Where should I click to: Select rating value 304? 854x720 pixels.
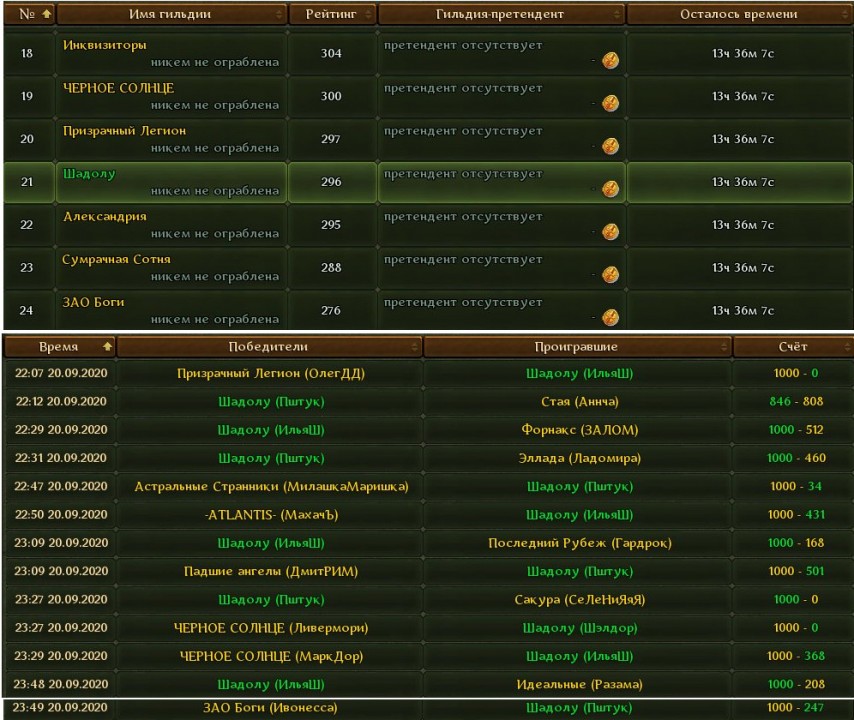[331, 53]
